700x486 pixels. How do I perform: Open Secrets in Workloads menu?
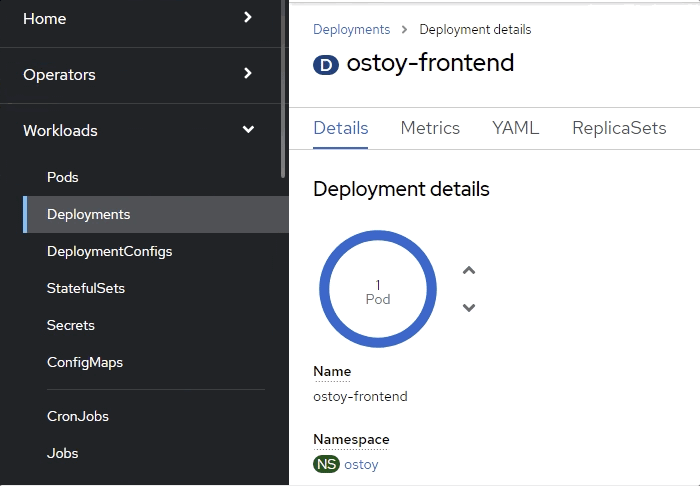pyautogui.click(x=71, y=325)
